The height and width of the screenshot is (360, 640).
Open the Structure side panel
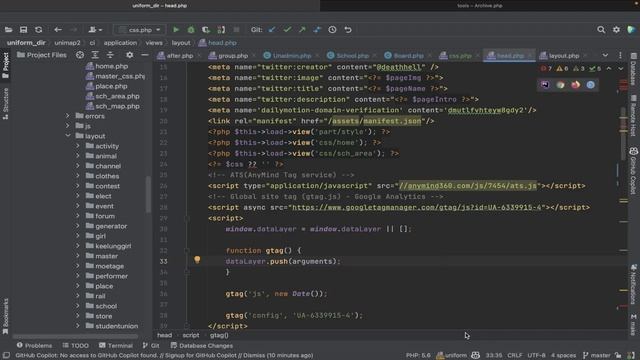click(x=5, y=104)
